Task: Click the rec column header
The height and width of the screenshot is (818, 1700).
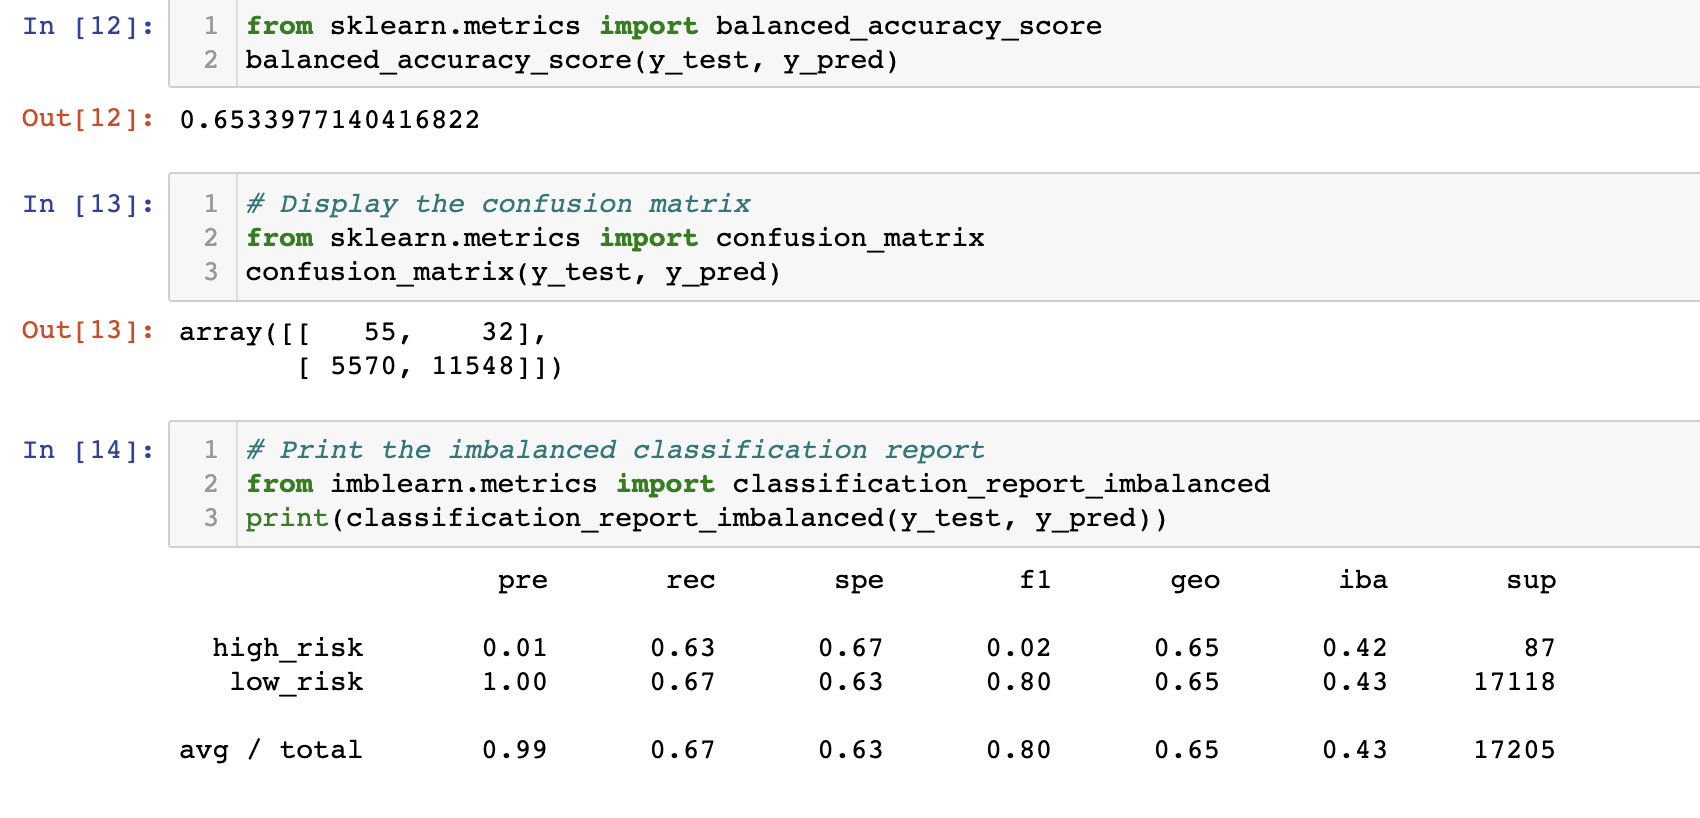Action: (x=691, y=580)
